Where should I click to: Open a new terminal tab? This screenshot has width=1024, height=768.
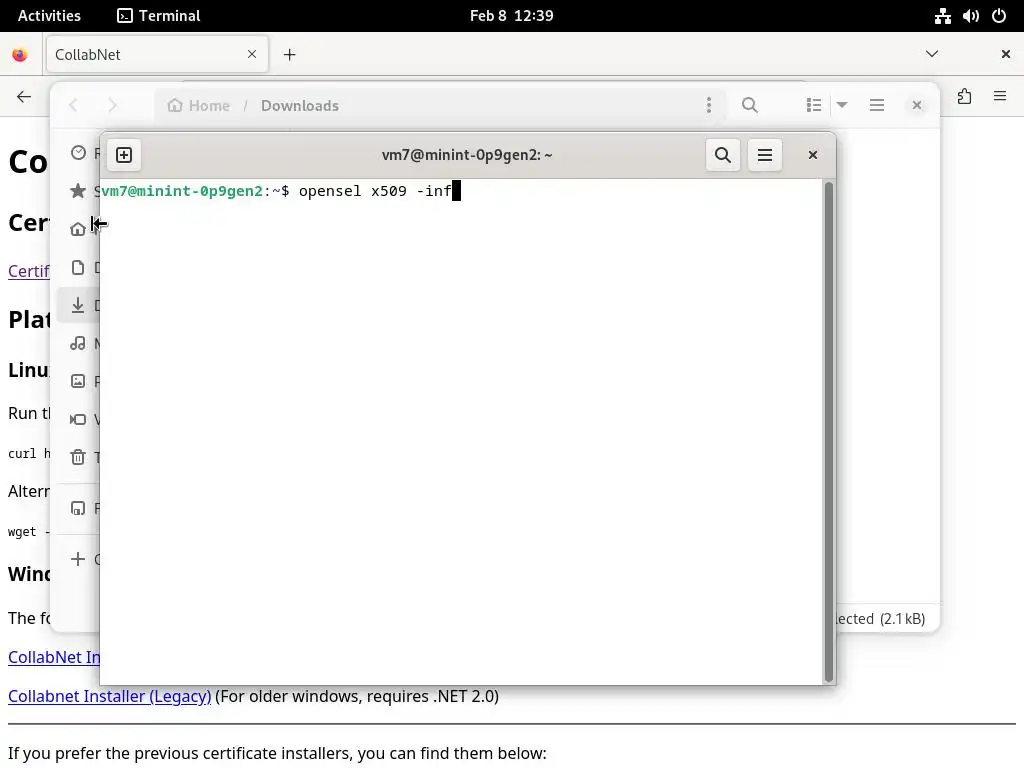(123, 155)
